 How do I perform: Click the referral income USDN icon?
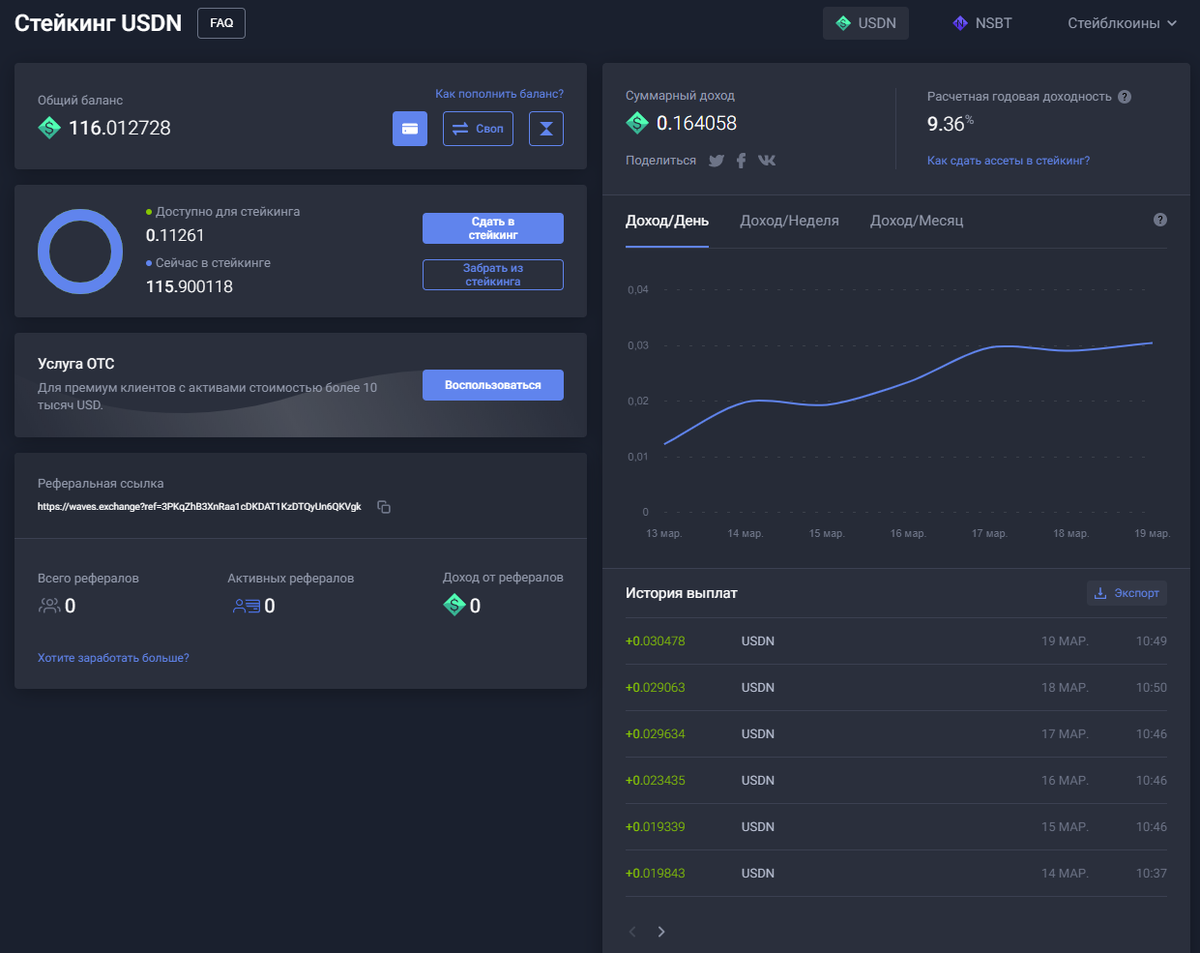454,605
